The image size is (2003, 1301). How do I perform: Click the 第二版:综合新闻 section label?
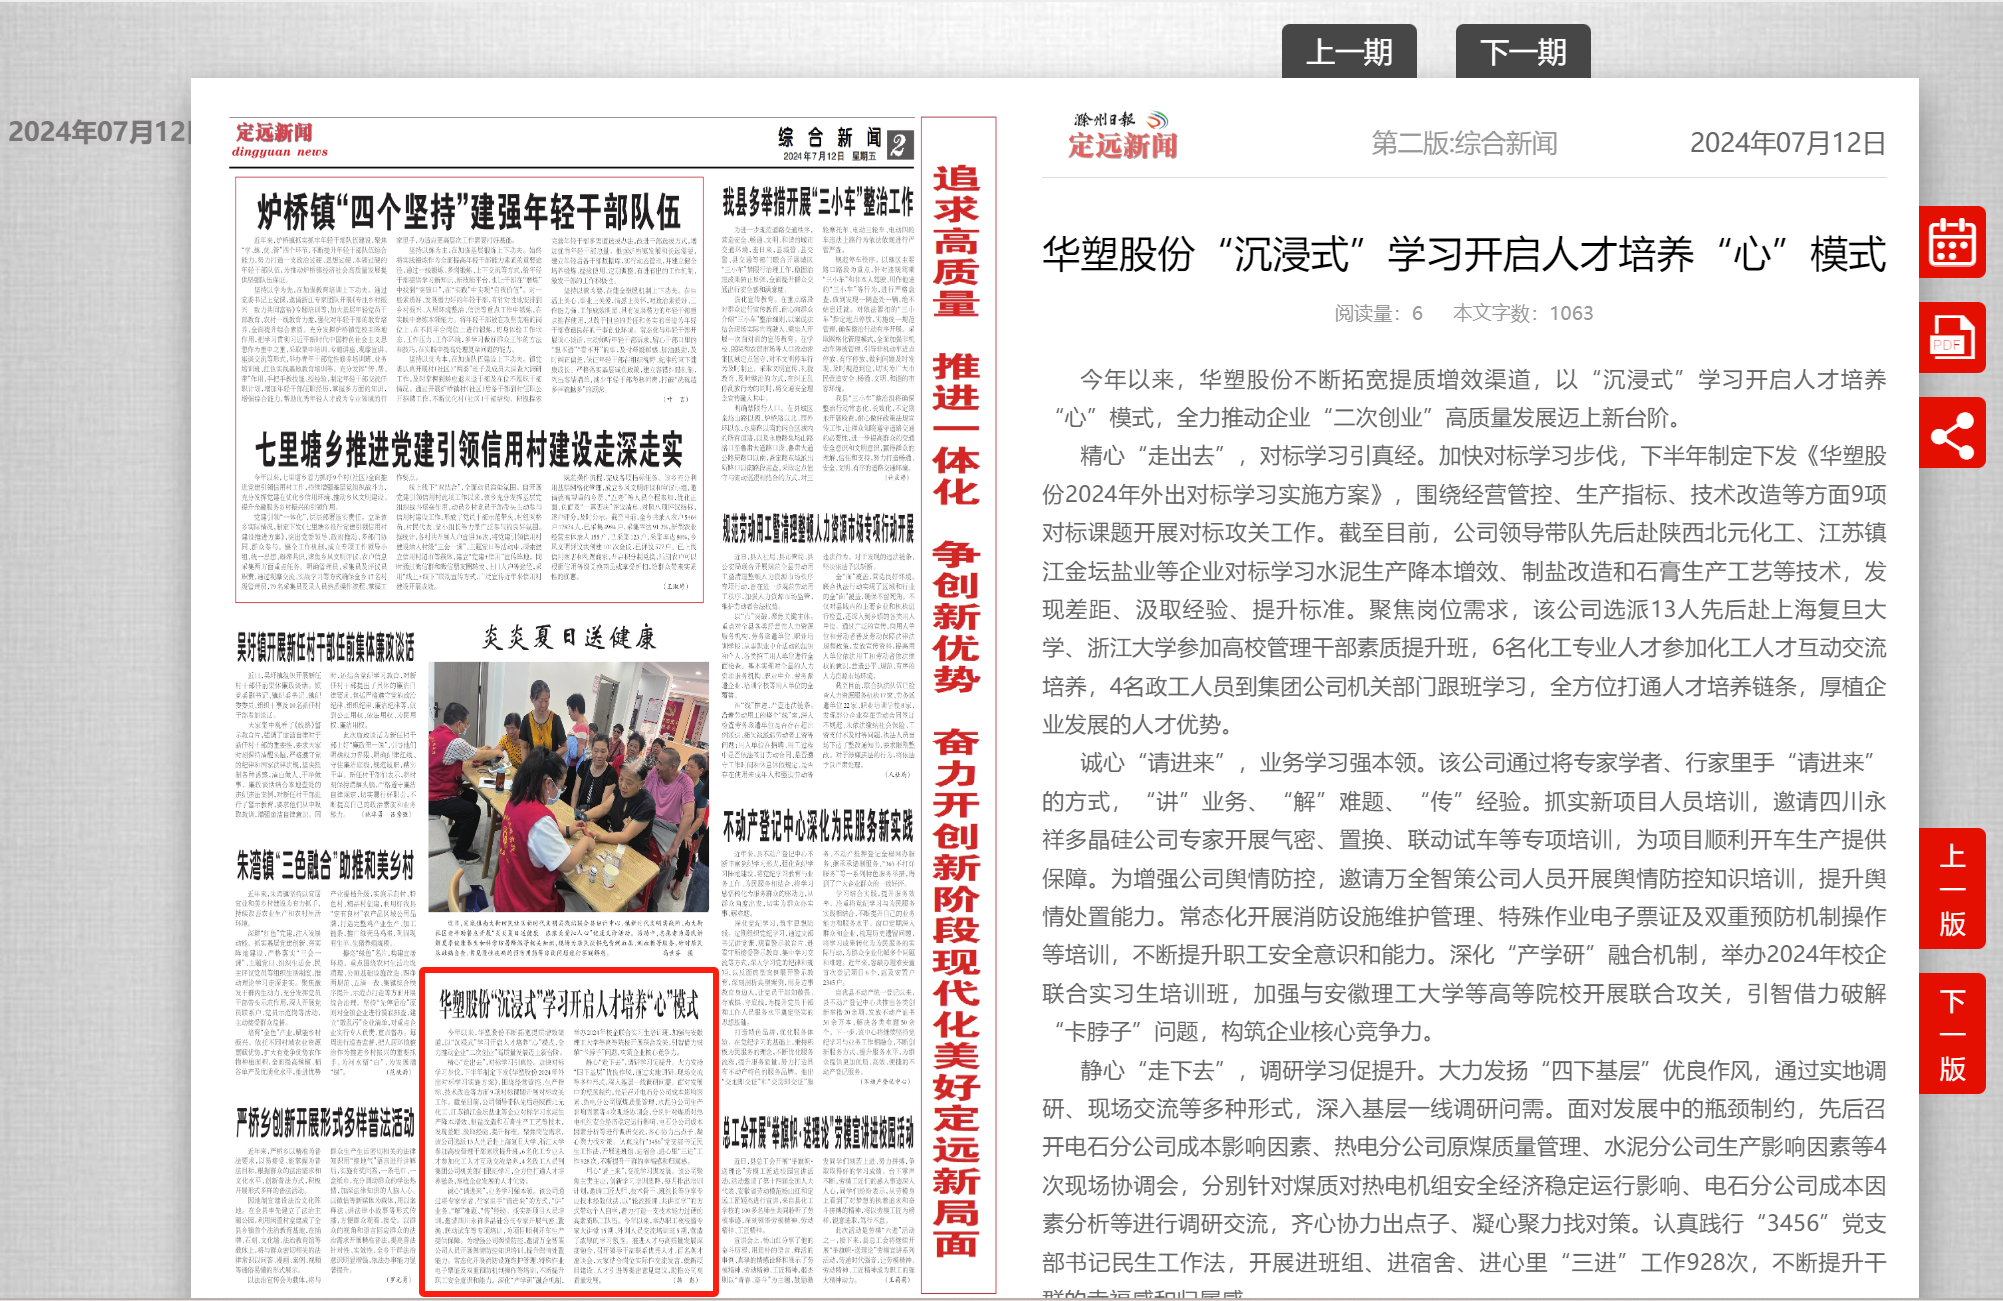coord(1463,144)
